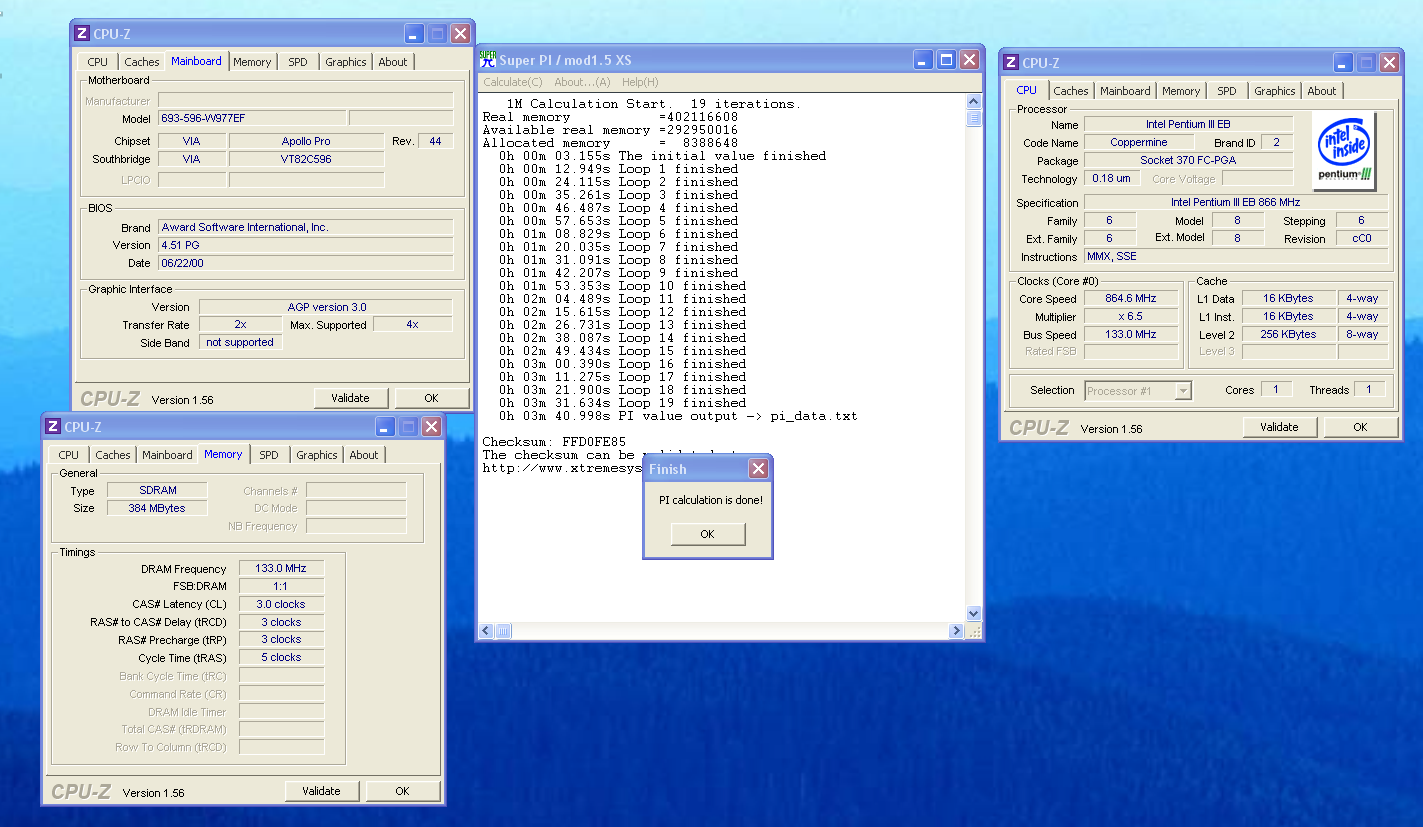Click the Super PI vertical scrollbar thumb
1423x827 pixels.
pyautogui.click(x=974, y=118)
